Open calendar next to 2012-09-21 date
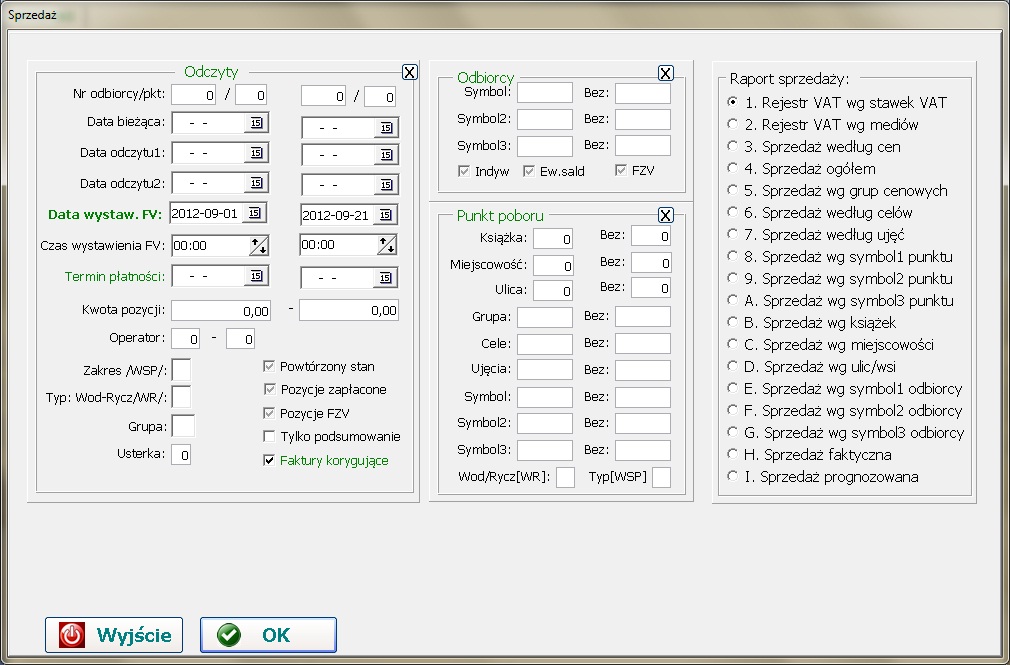The height and width of the screenshot is (665, 1010). 385,214
